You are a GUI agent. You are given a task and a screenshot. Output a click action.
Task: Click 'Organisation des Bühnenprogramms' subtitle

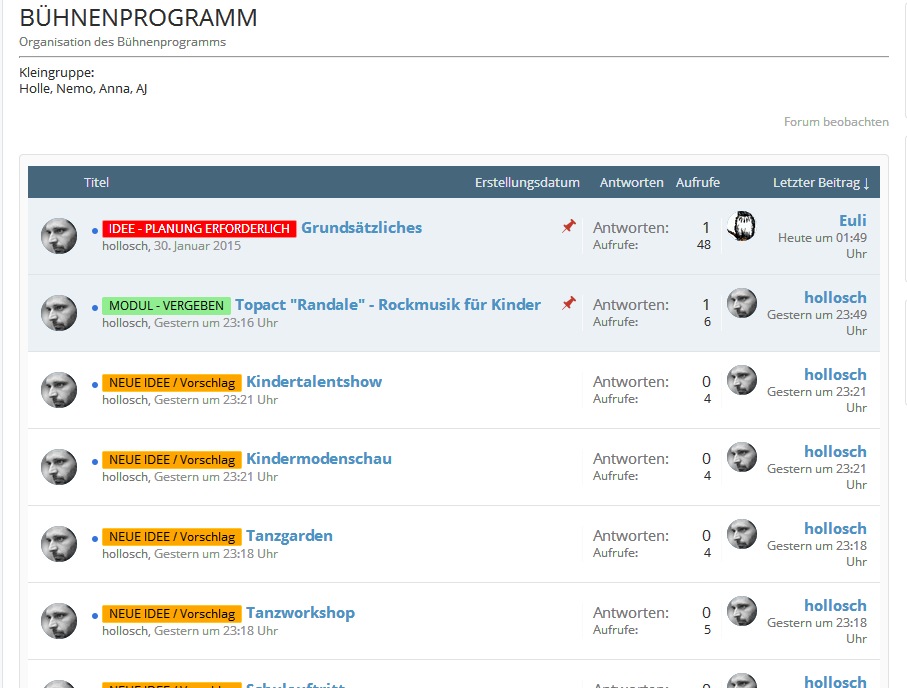[123, 42]
